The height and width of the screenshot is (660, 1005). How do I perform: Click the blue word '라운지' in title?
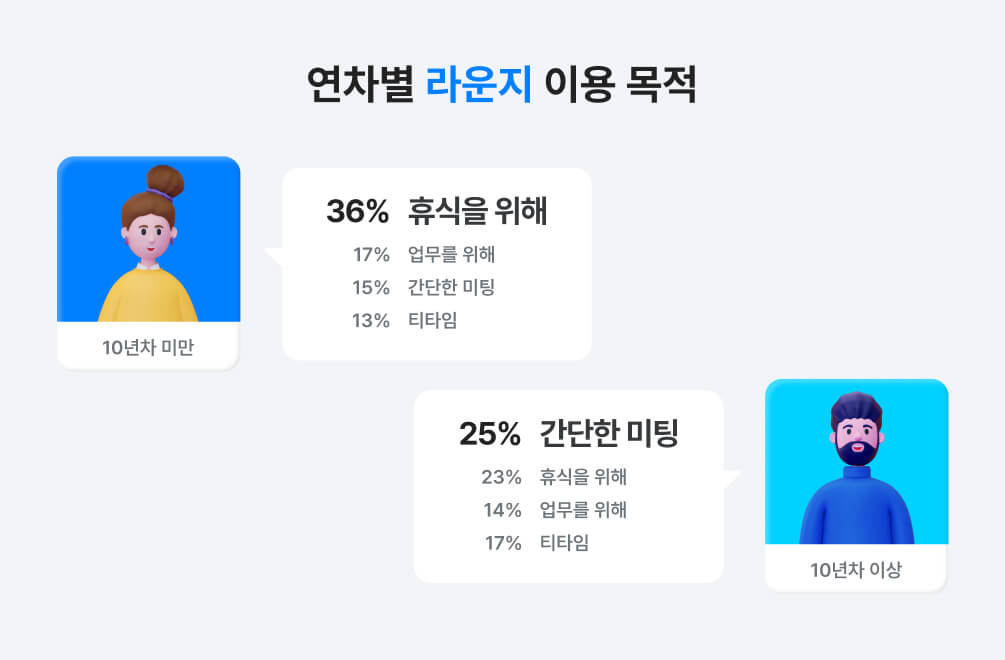pos(478,84)
